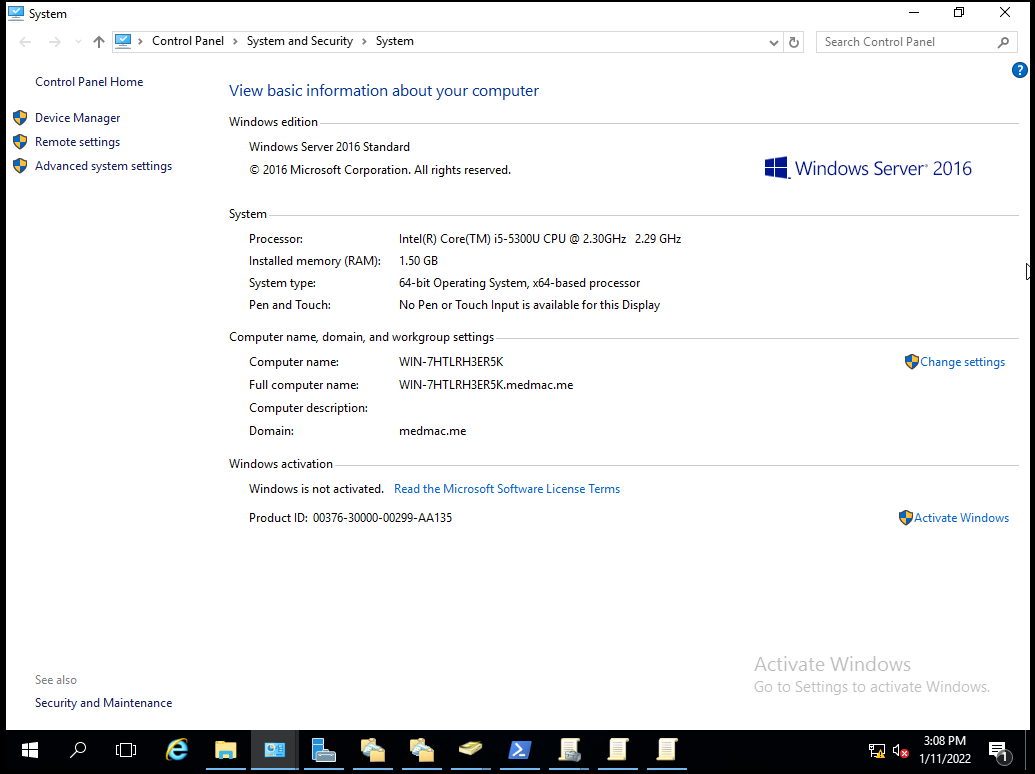Select the domain value medmac.me
The width and height of the screenshot is (1035, 774).
click(x=432, y=431)
